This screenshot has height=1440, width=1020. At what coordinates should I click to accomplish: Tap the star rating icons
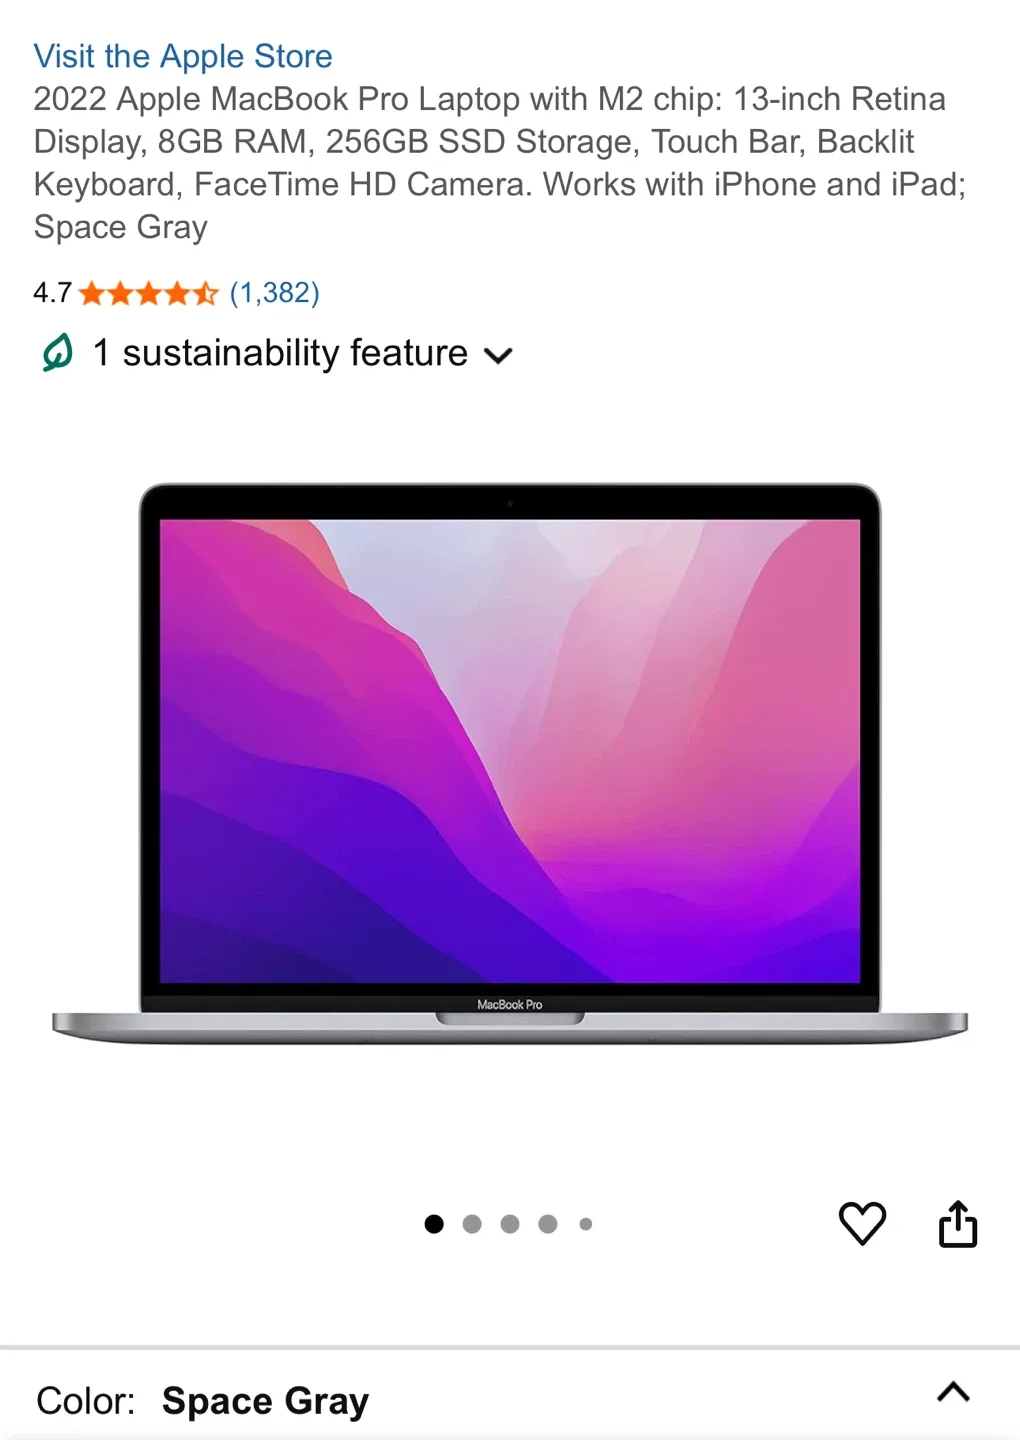point(148,293)
